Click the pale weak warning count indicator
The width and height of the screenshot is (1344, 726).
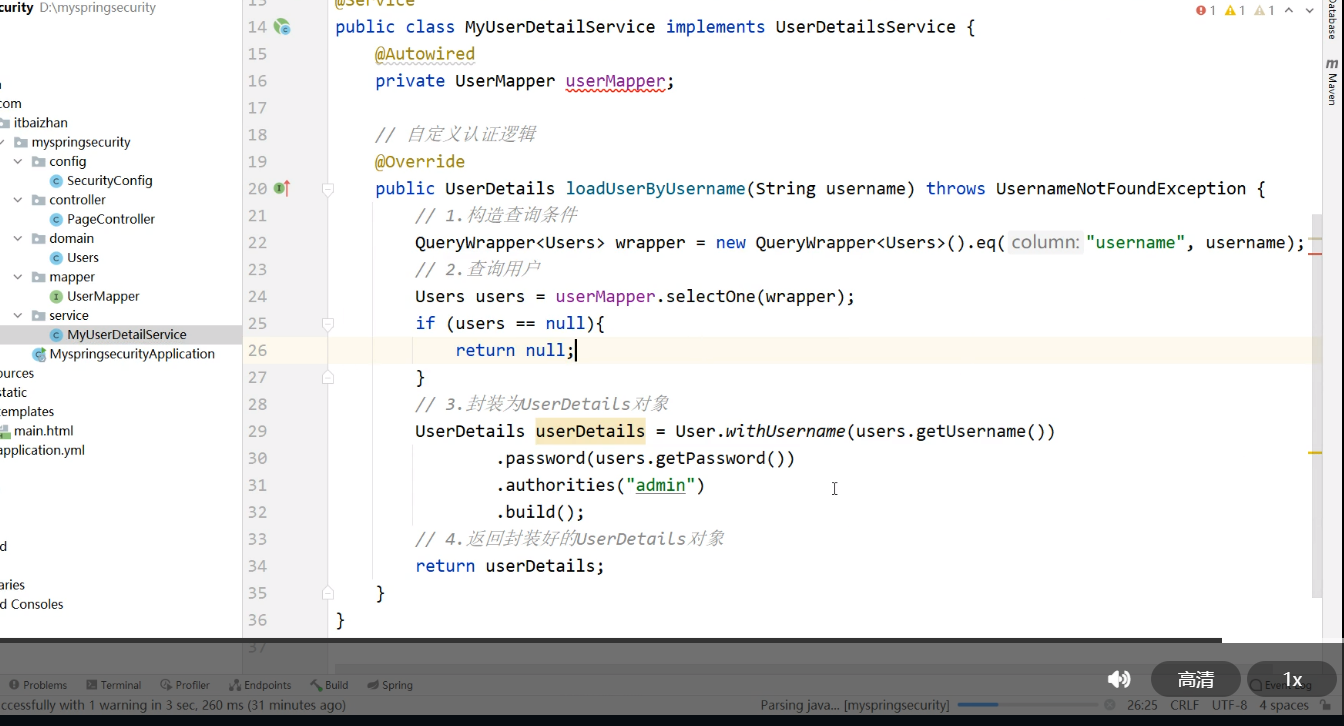tap(1264, 10)
